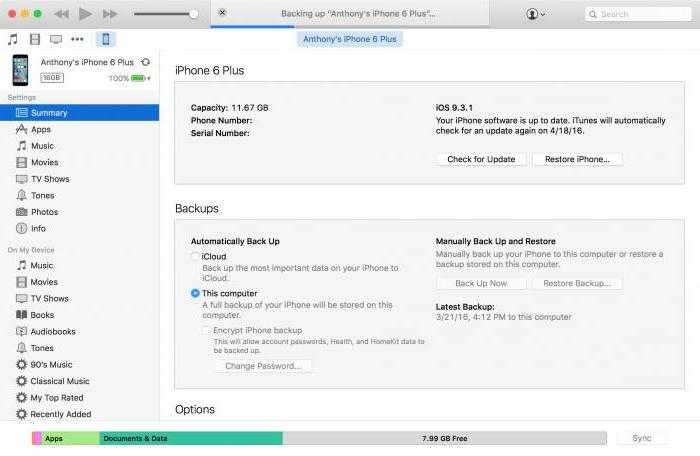Click the 16GB capacity badge
700x456 pixels.
tap(52, 78)
